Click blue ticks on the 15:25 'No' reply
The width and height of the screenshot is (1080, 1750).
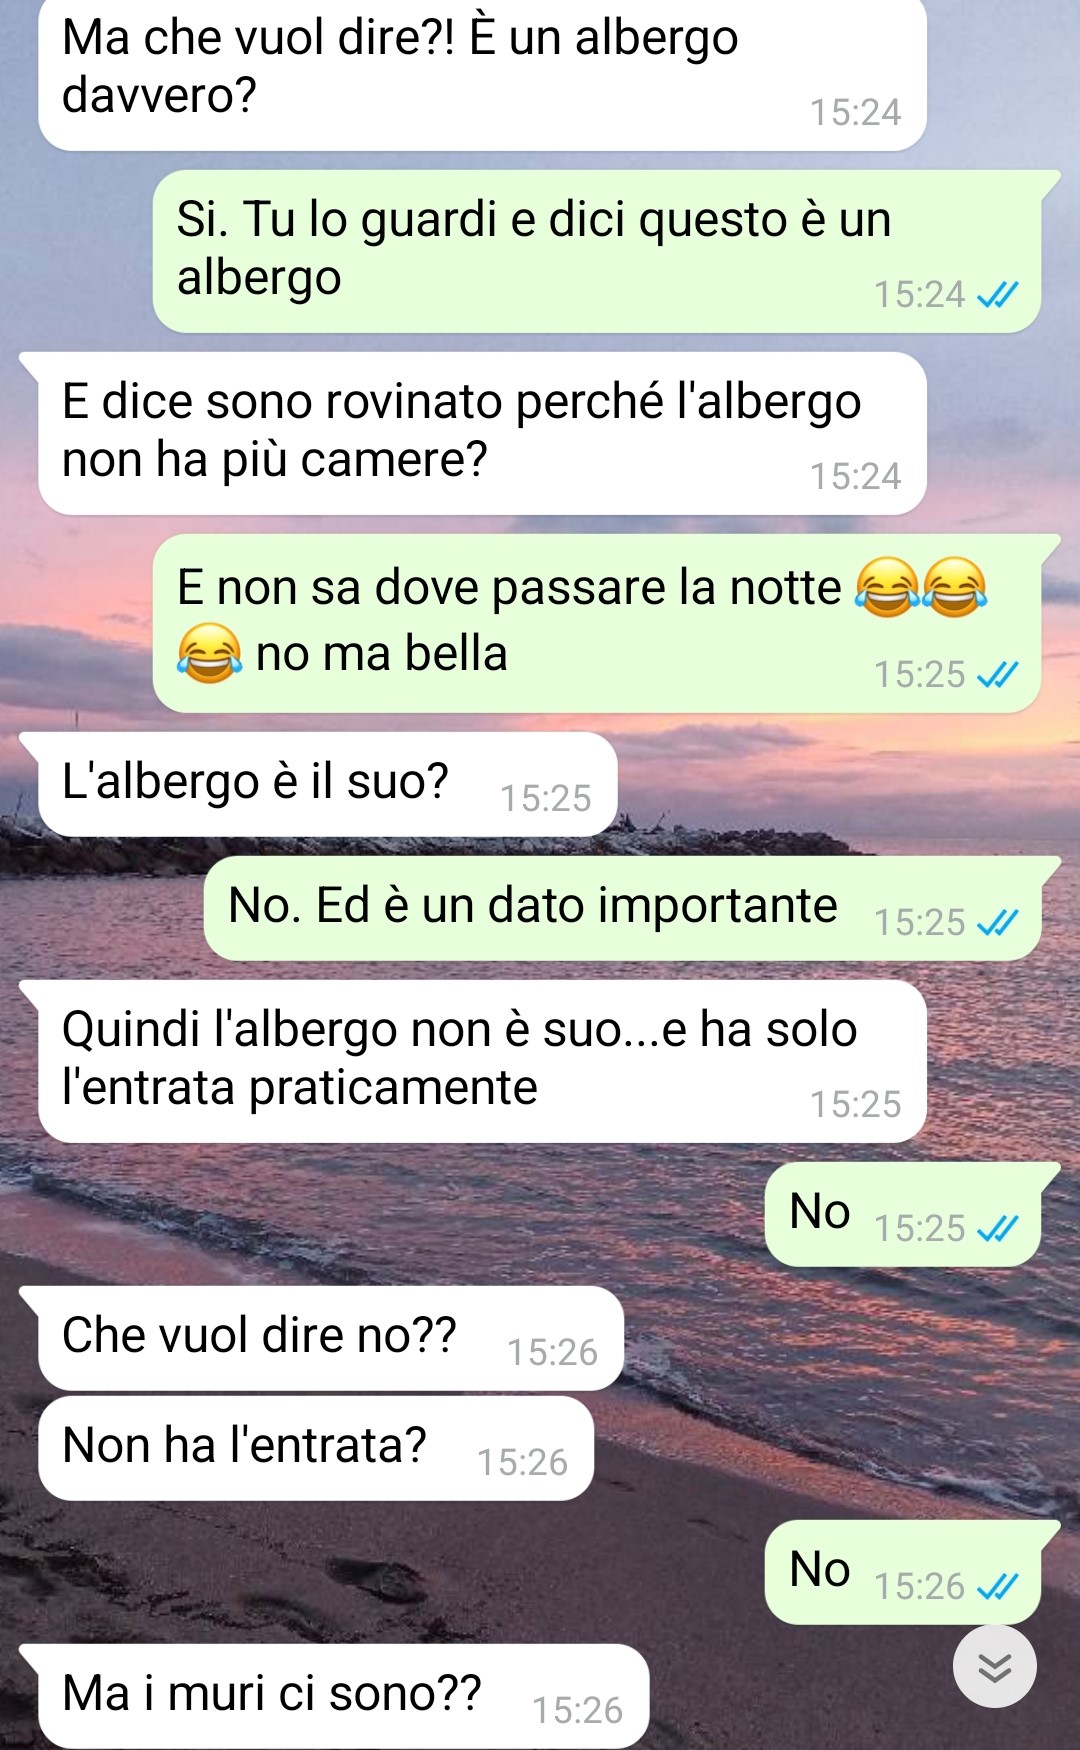(997, 1228)
